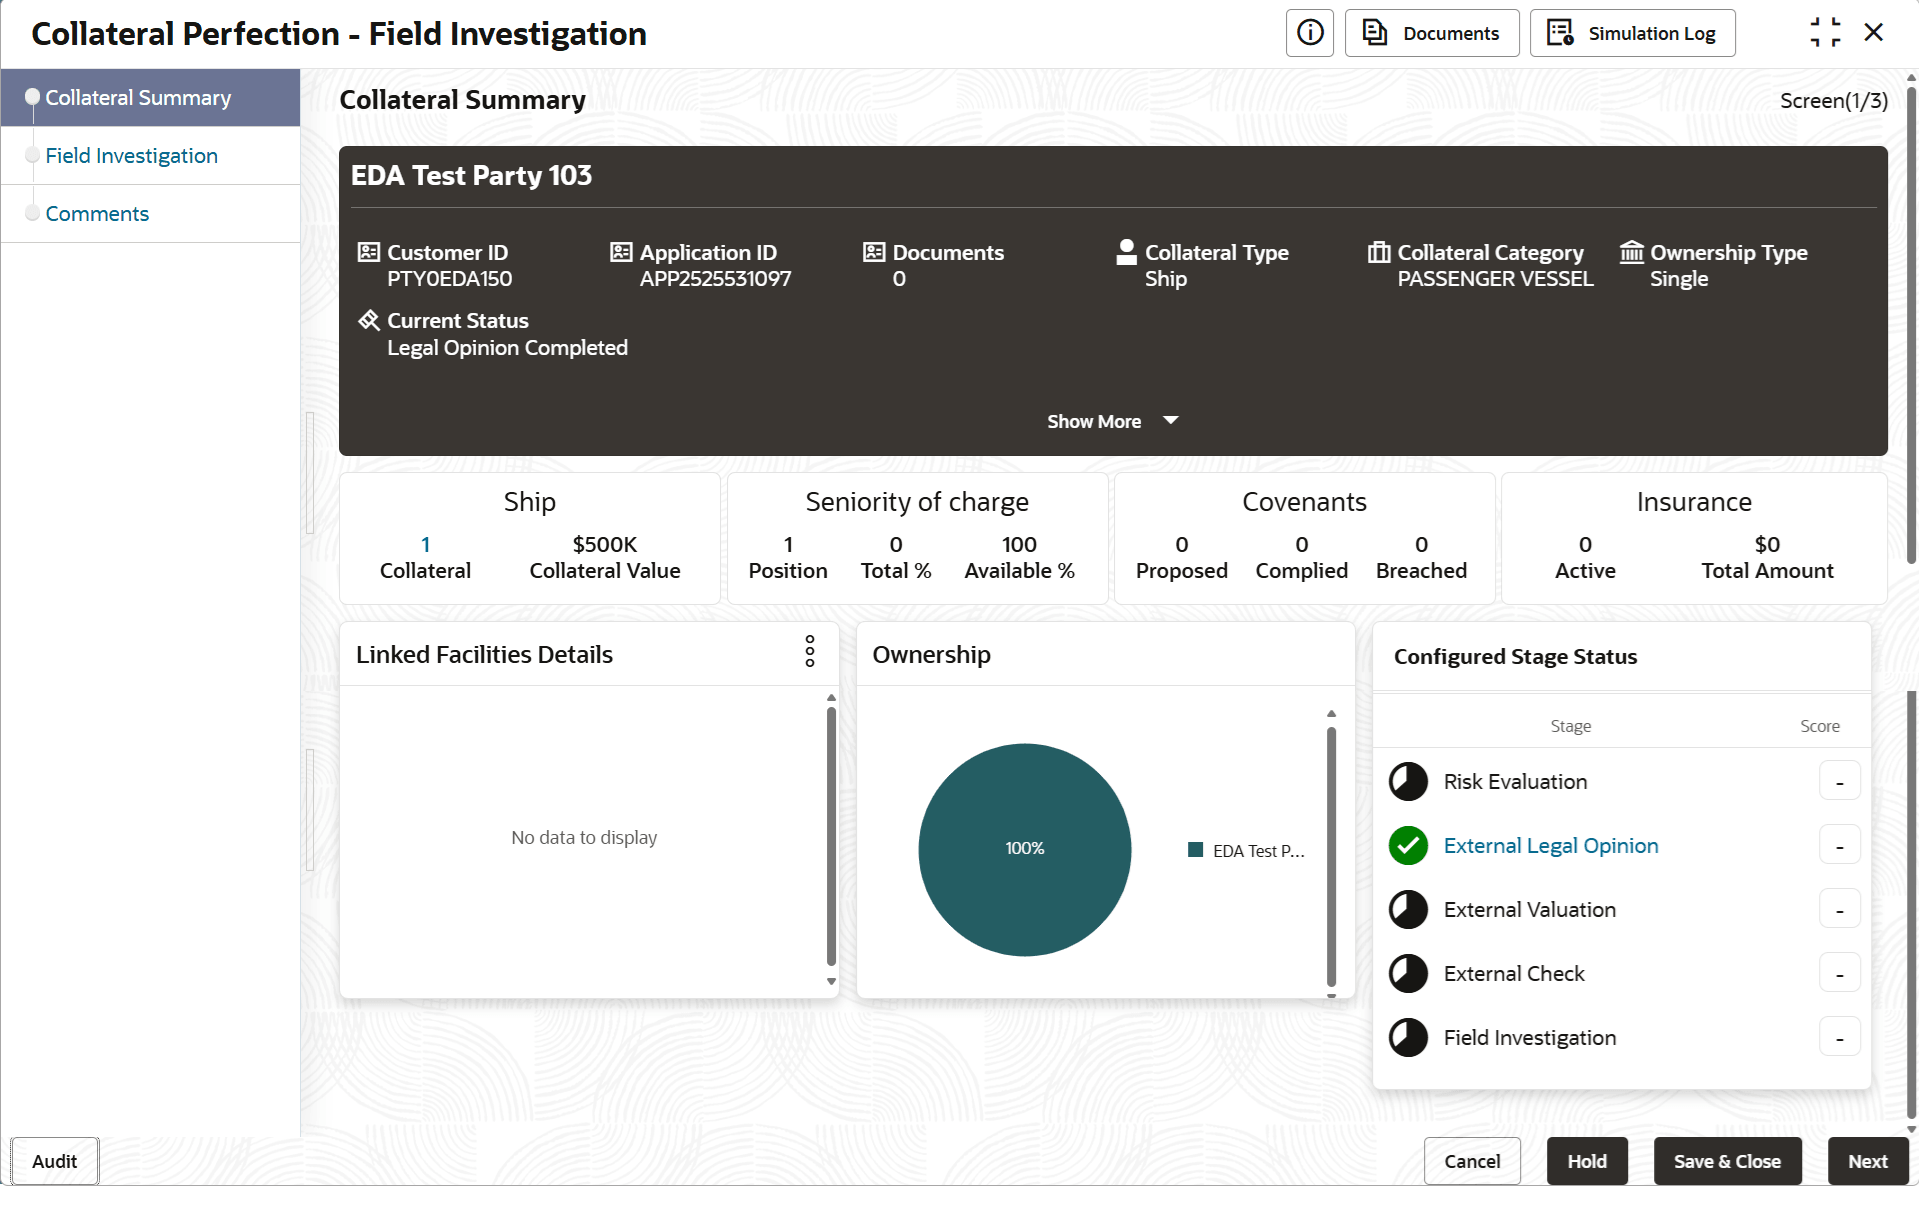Click the Application ID card icon

click(621, 252)
